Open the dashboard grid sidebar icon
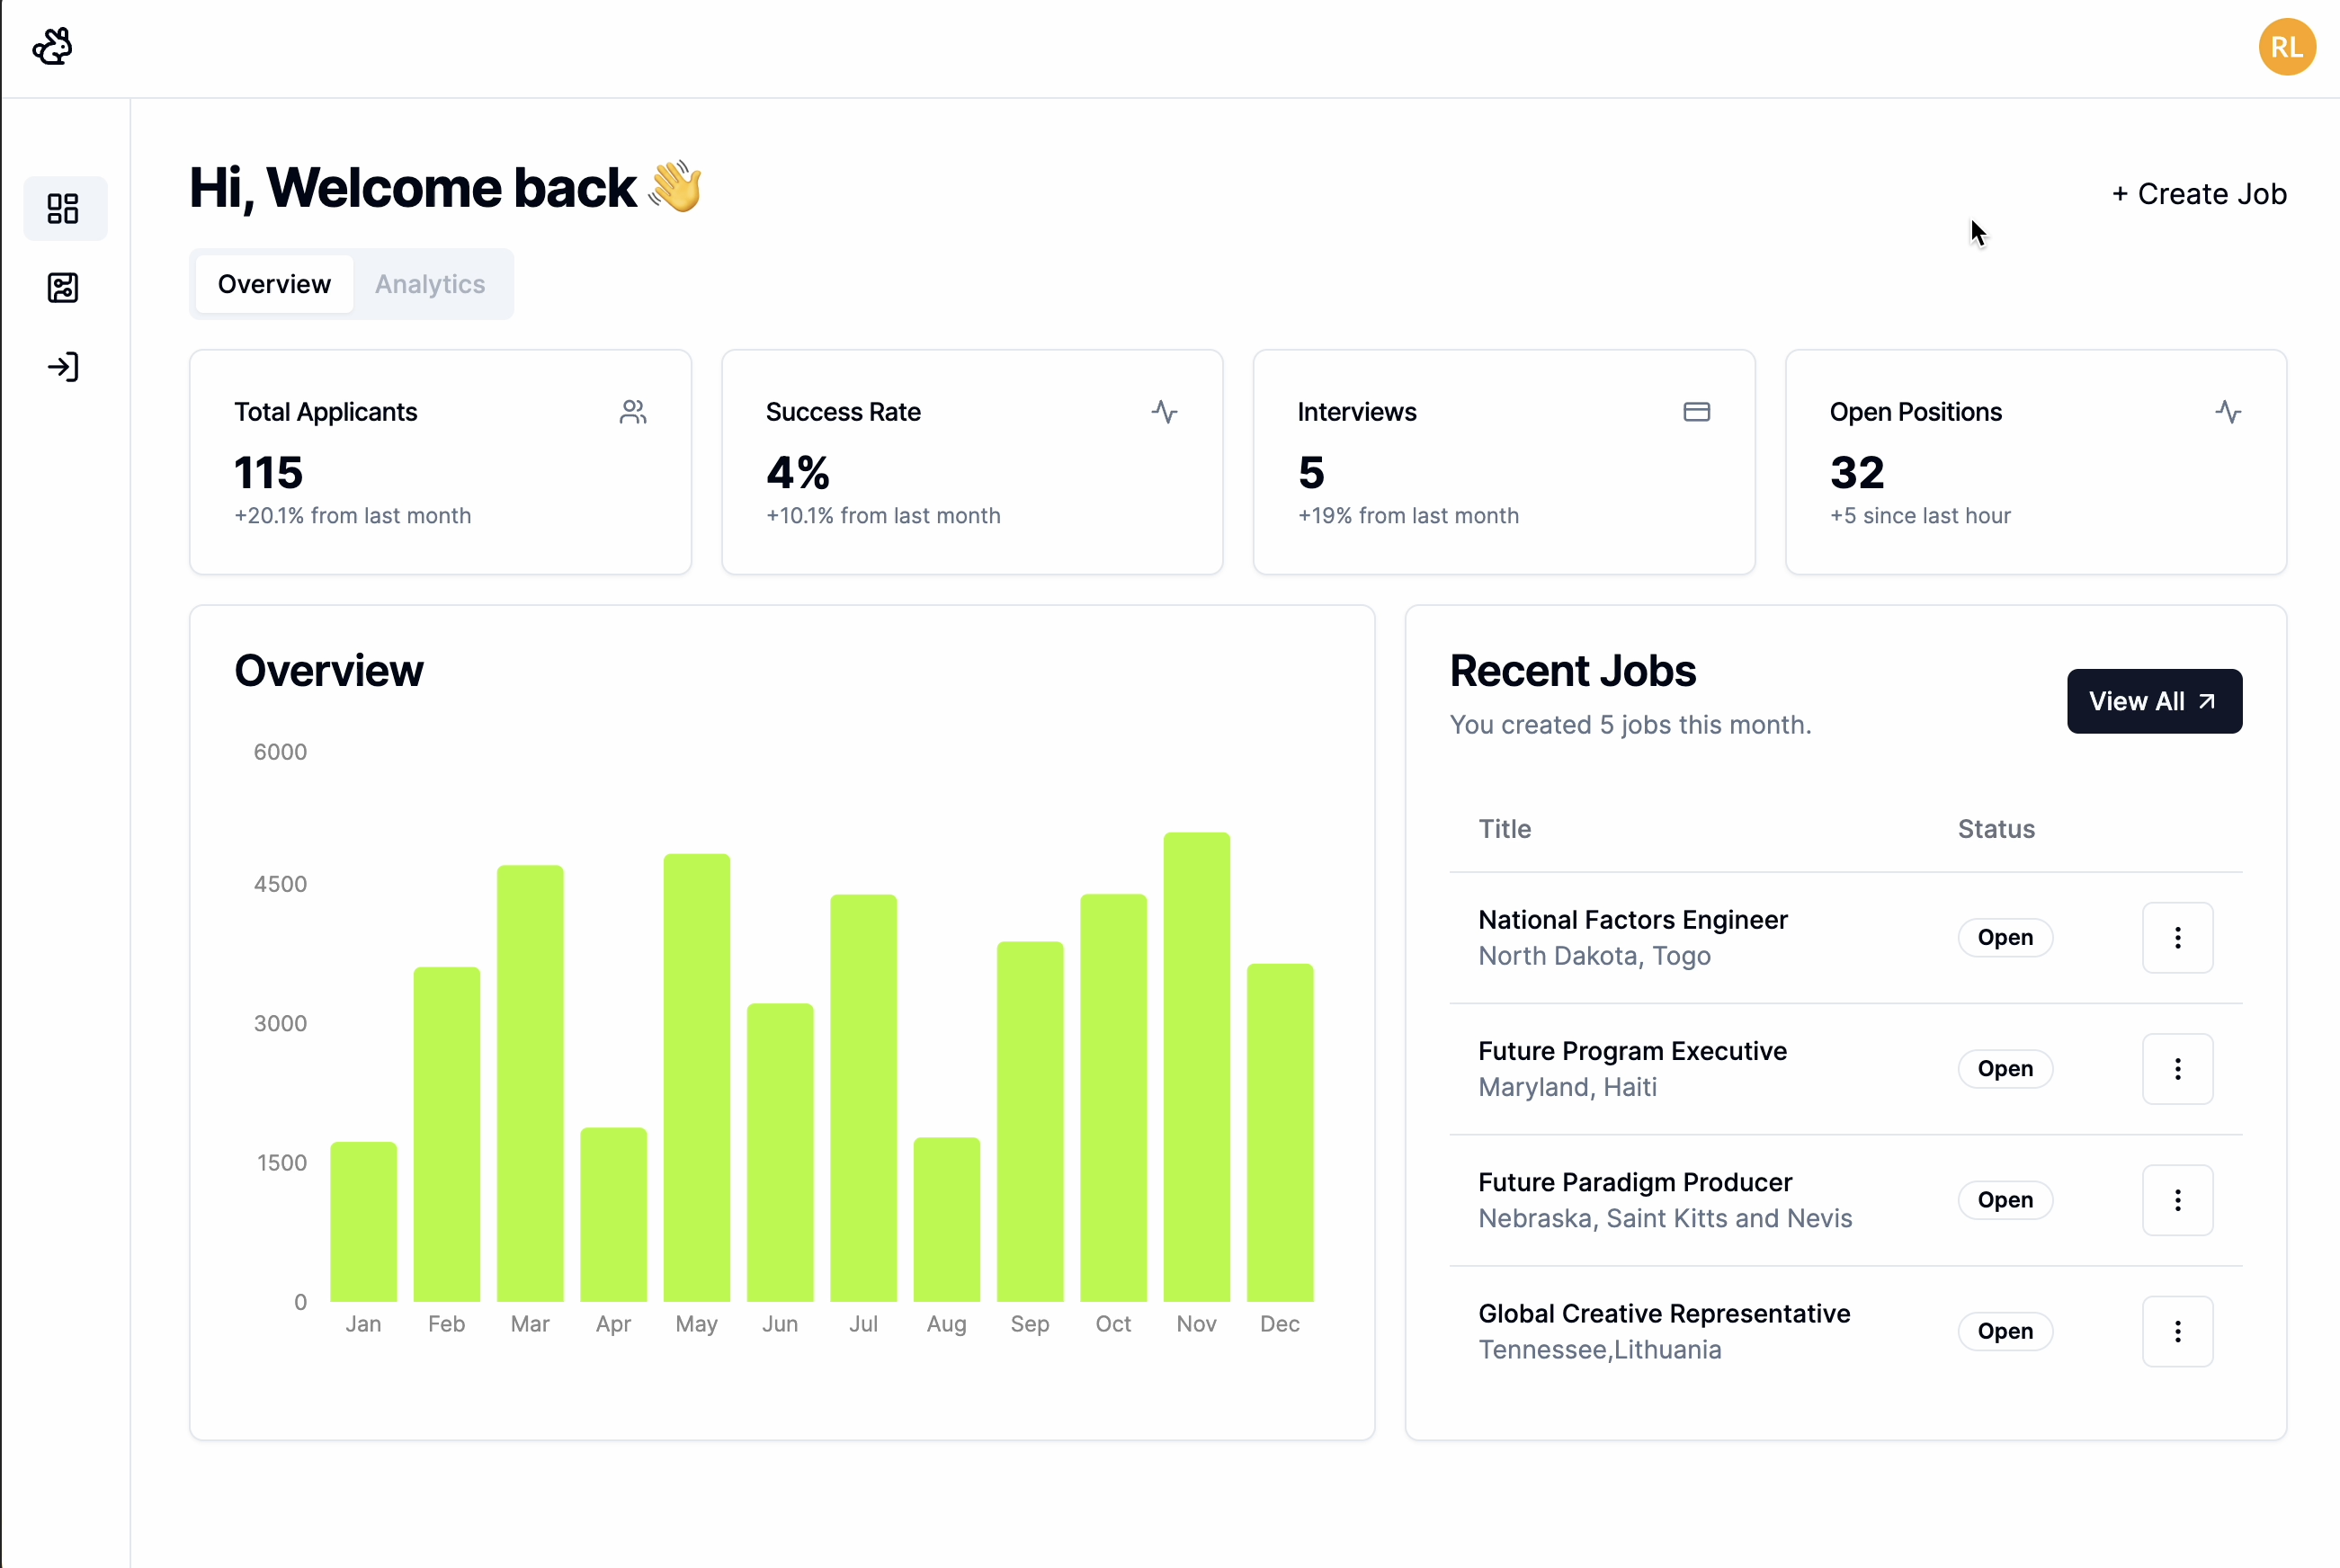Screen dimensions: 2340x1568 coord(63,208)
